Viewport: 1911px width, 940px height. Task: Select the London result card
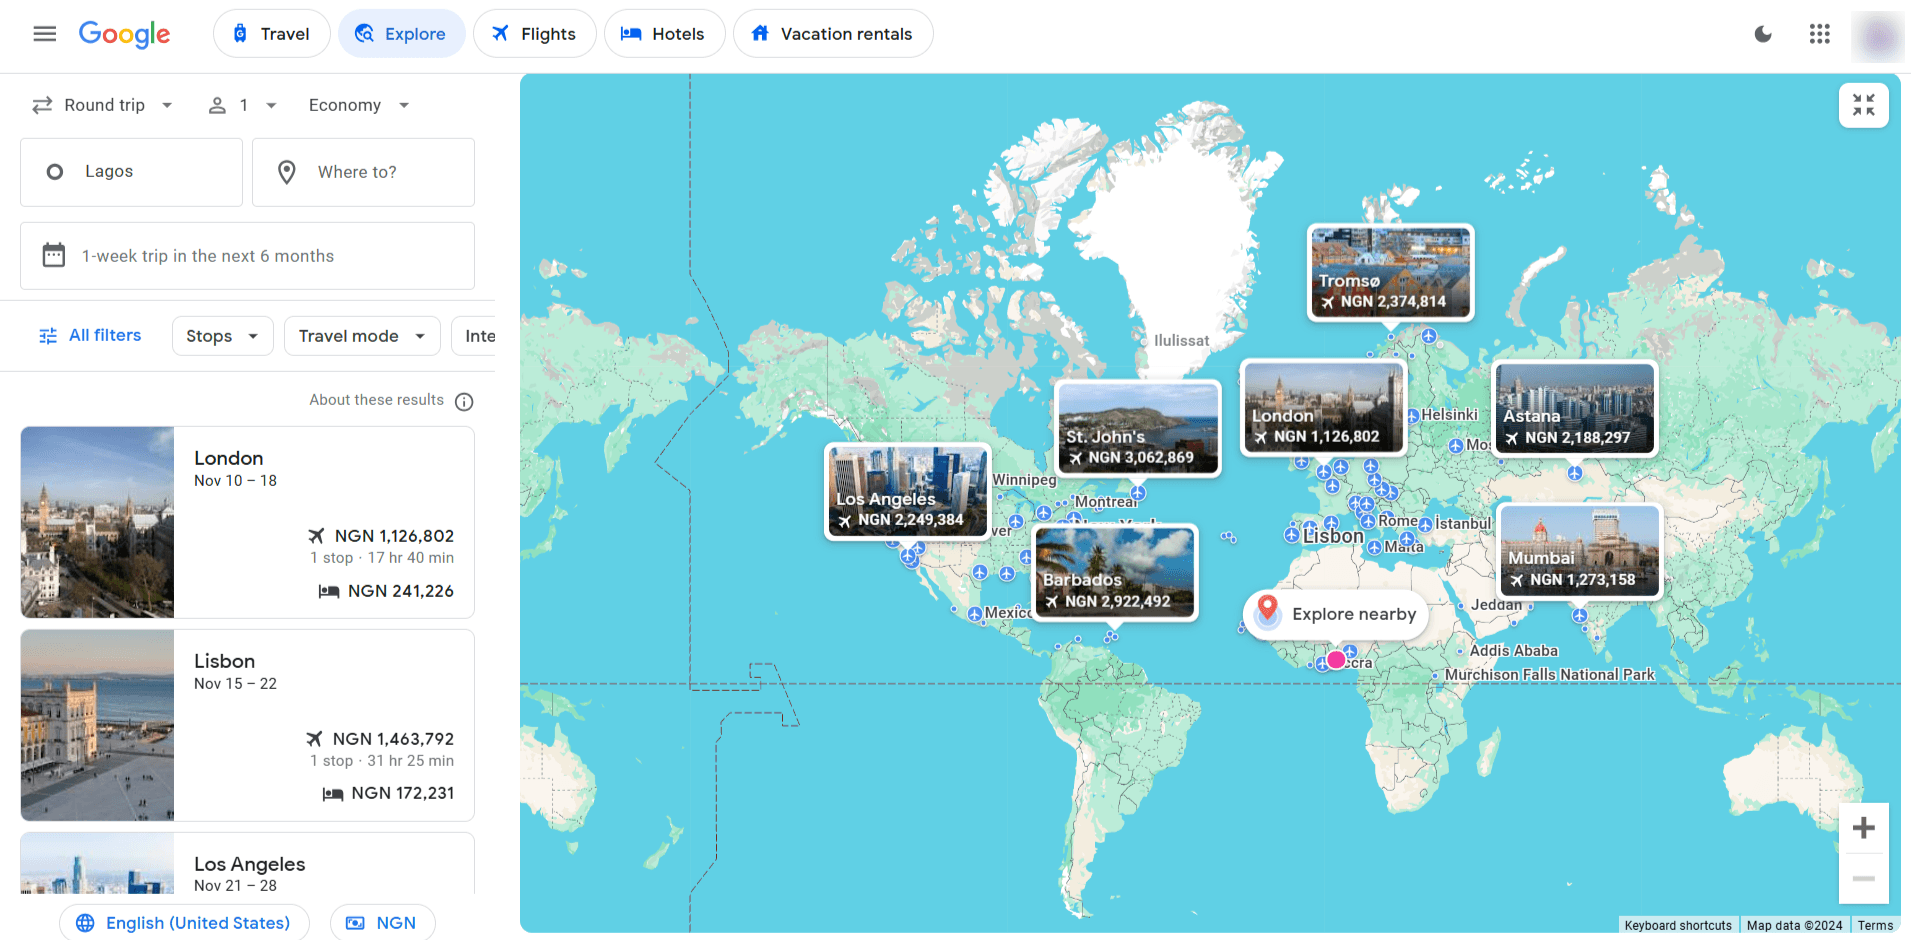tap(247, 522)
